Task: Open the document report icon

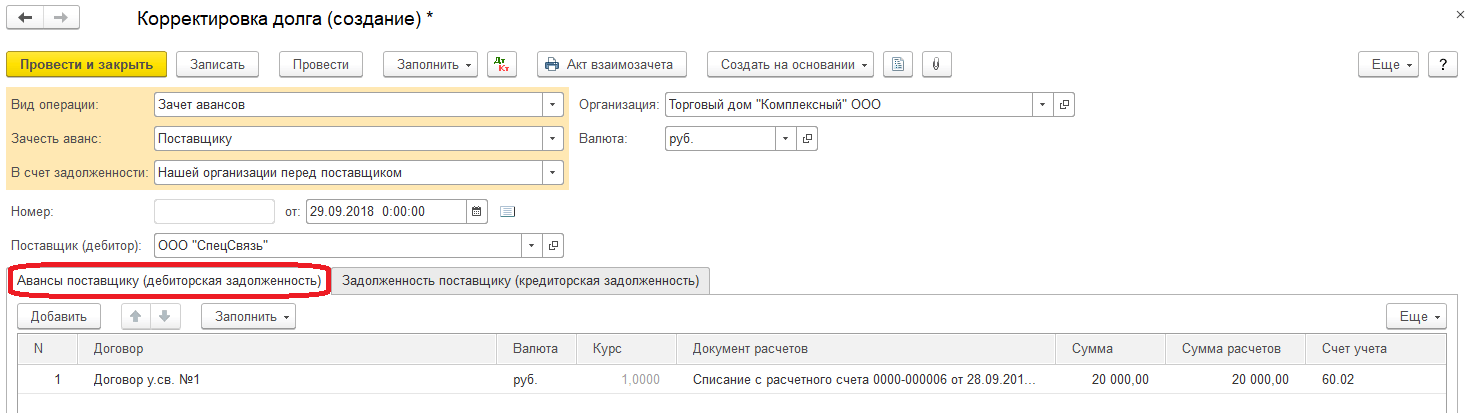Action: coord(898,64)
